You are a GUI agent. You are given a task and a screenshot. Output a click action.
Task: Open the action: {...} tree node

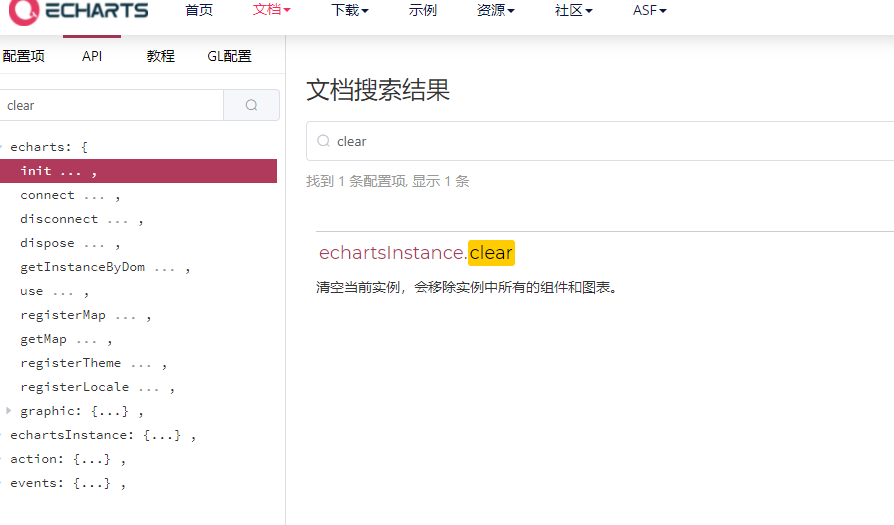[x=68, y=459]
